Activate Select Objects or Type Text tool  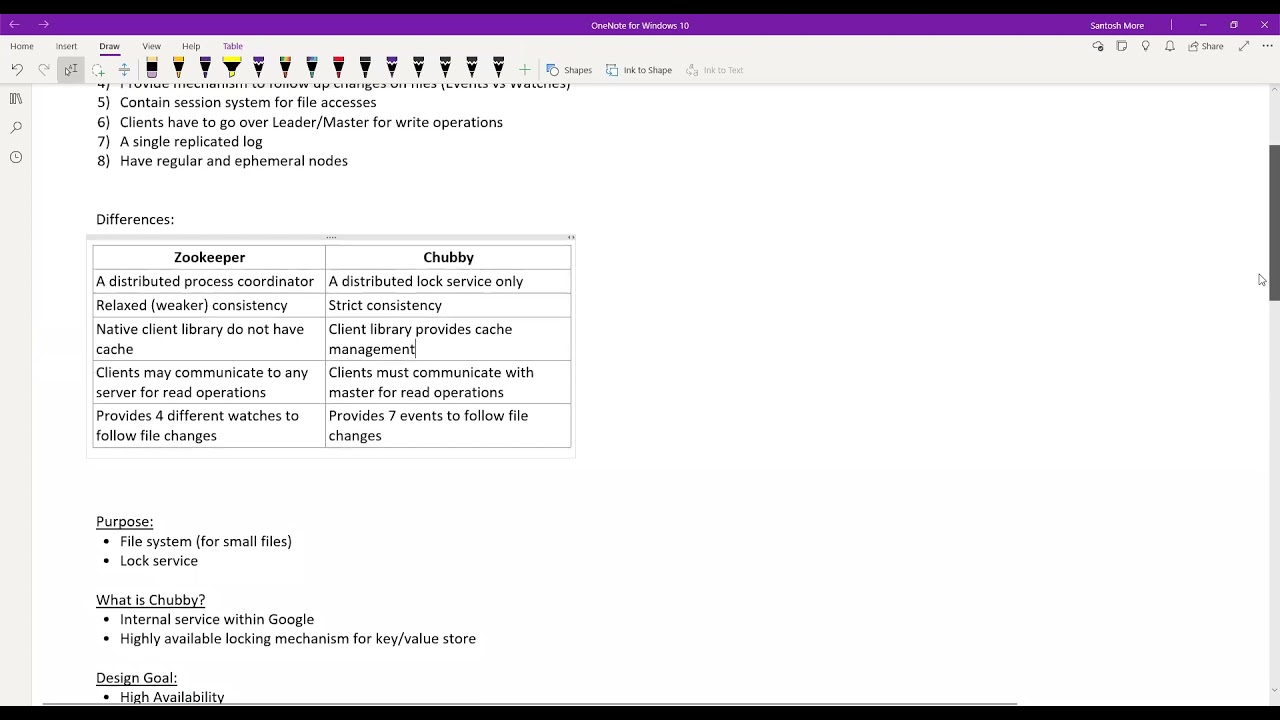(x=71, y=70)
